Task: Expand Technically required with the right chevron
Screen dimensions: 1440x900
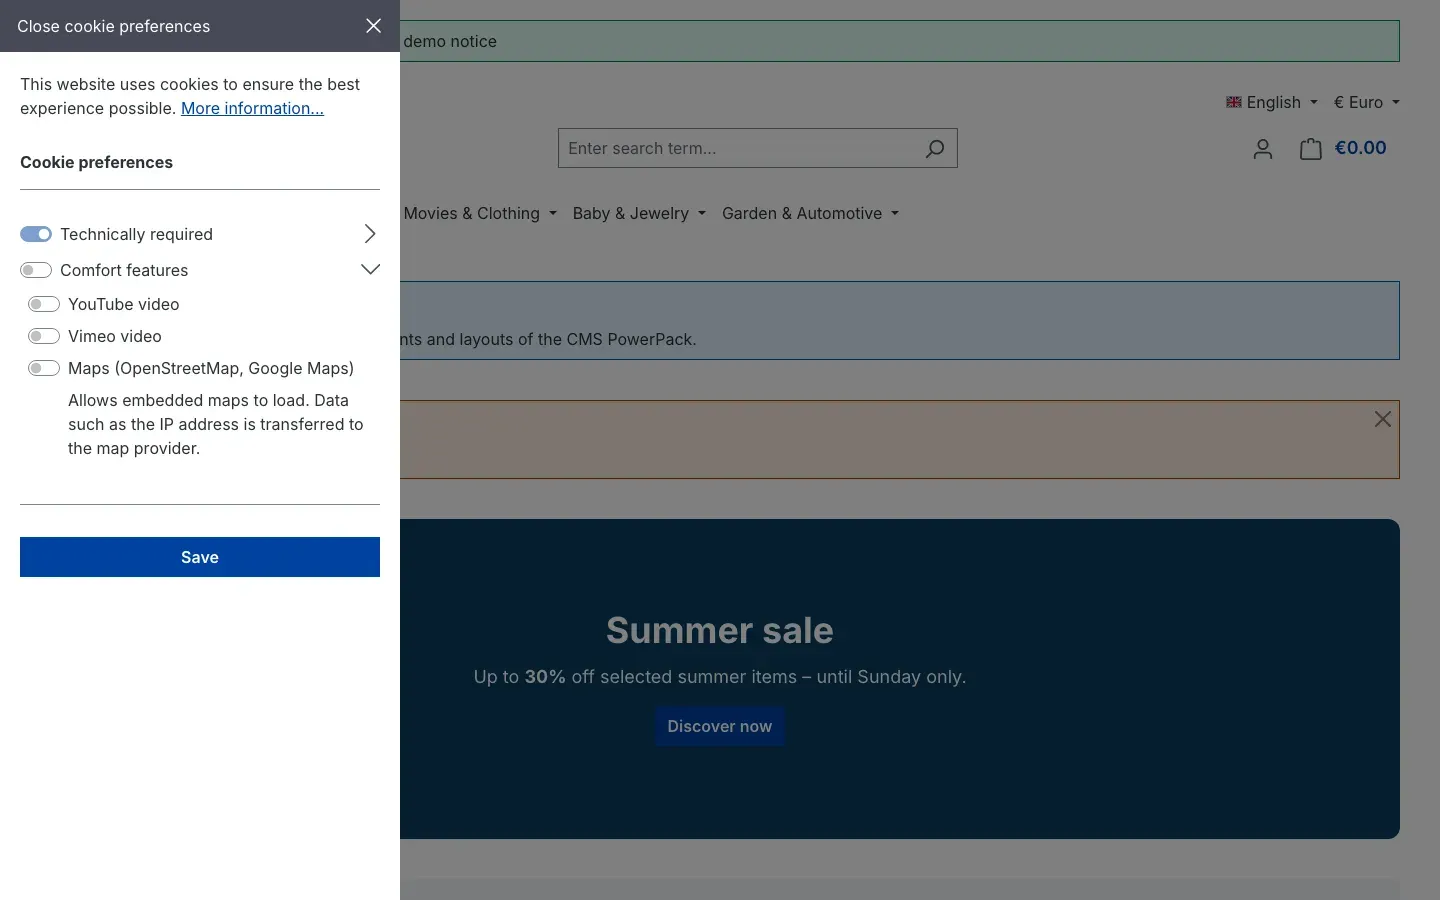Action: coord(370,234)
